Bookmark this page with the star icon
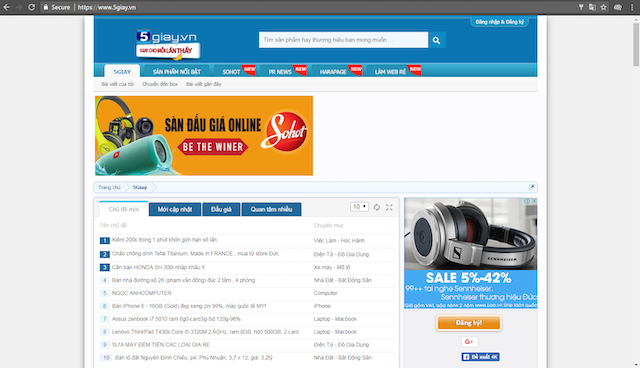 [x=604, y=7]
